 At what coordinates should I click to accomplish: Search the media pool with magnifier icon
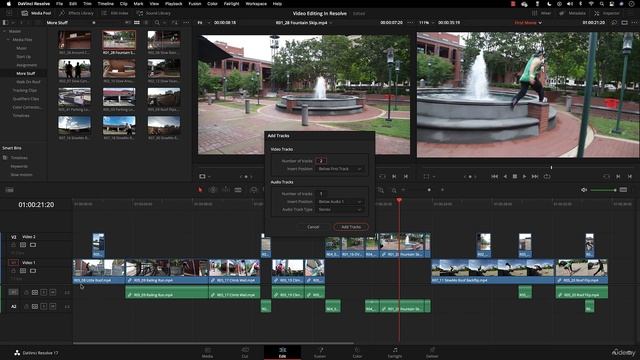coord(157,22)
